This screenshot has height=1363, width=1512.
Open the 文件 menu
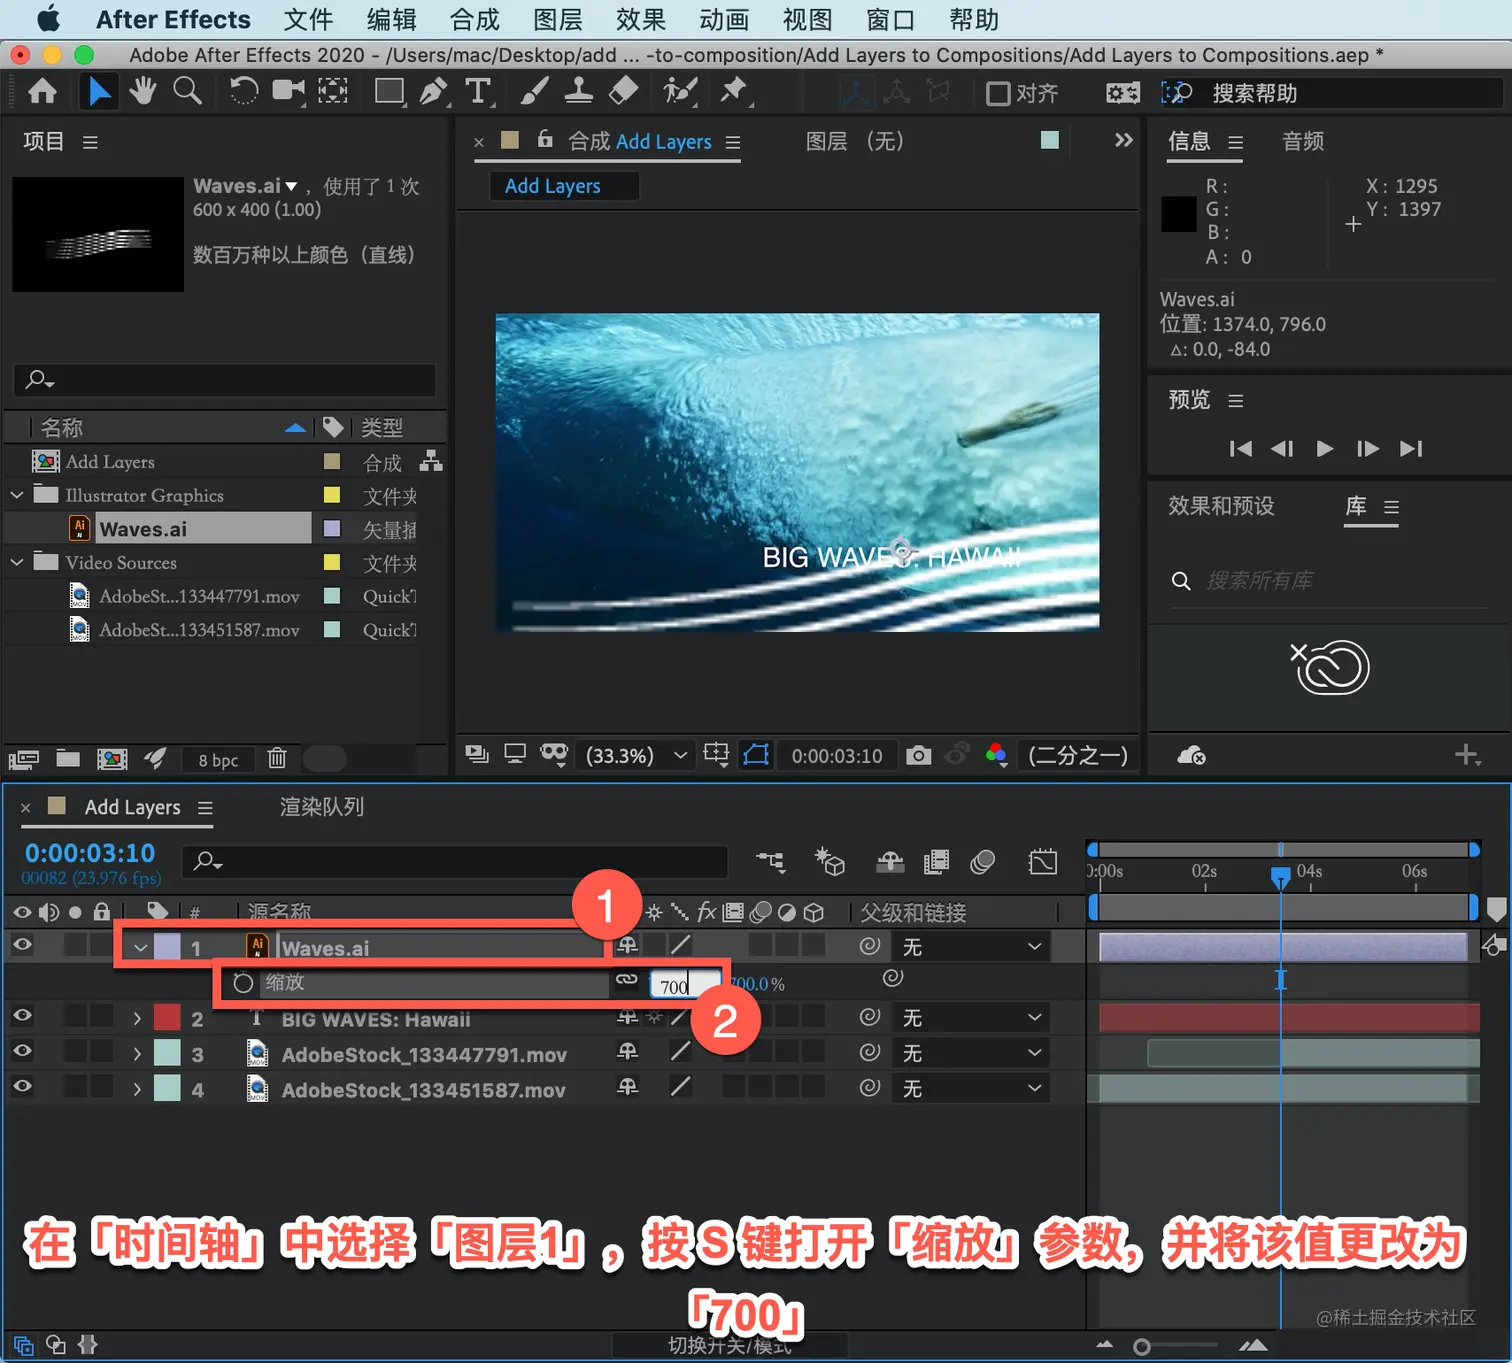pos(308,20)
